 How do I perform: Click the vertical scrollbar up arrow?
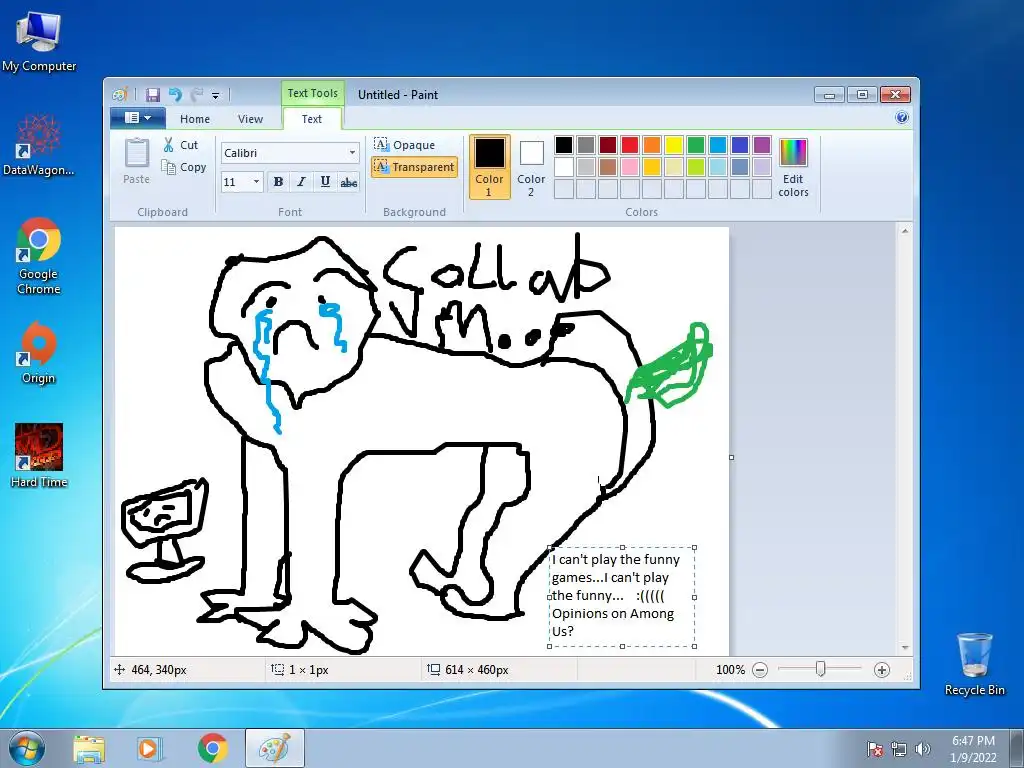(x=905, y=231)
